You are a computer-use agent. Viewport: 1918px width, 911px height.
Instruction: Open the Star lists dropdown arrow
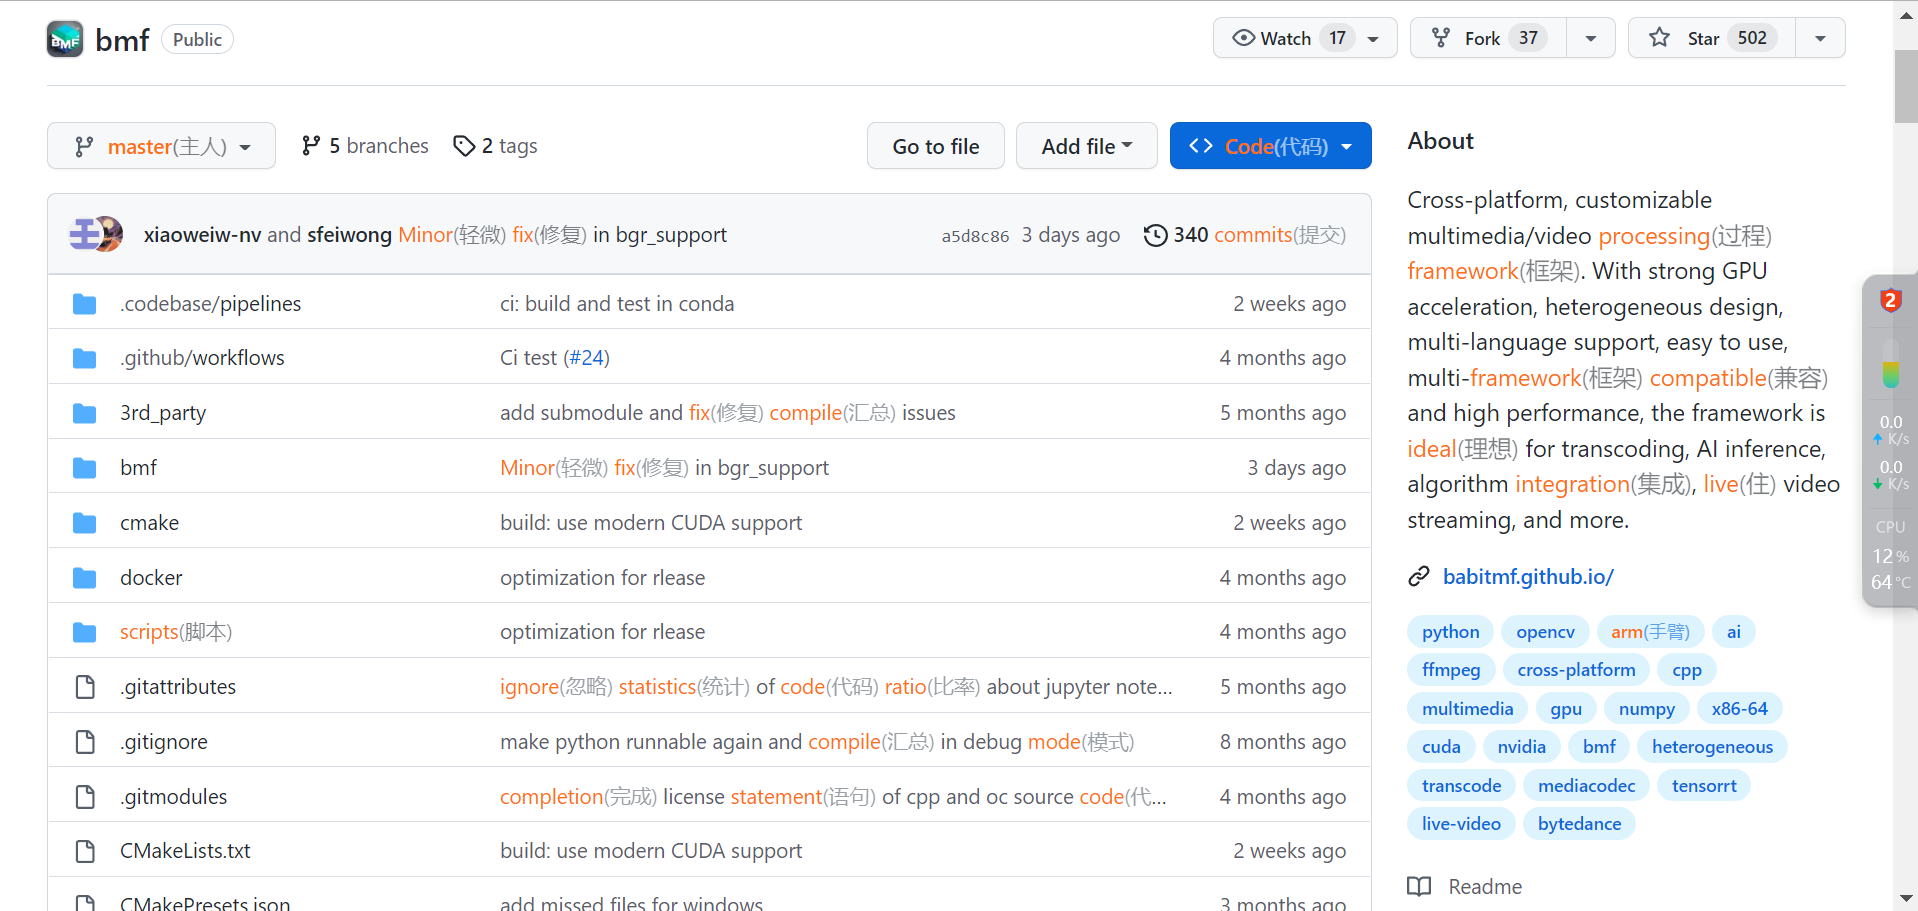1820,39
